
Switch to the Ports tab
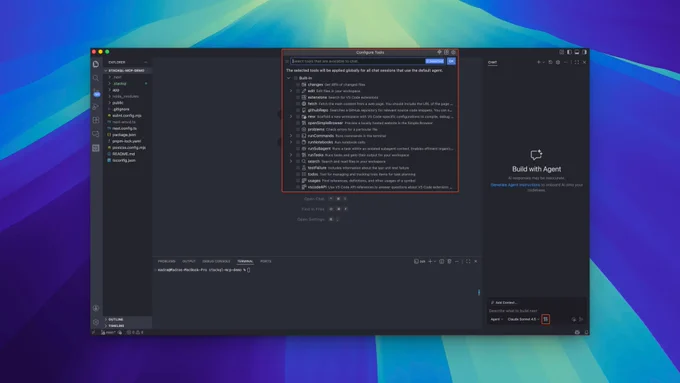point(265,262)
